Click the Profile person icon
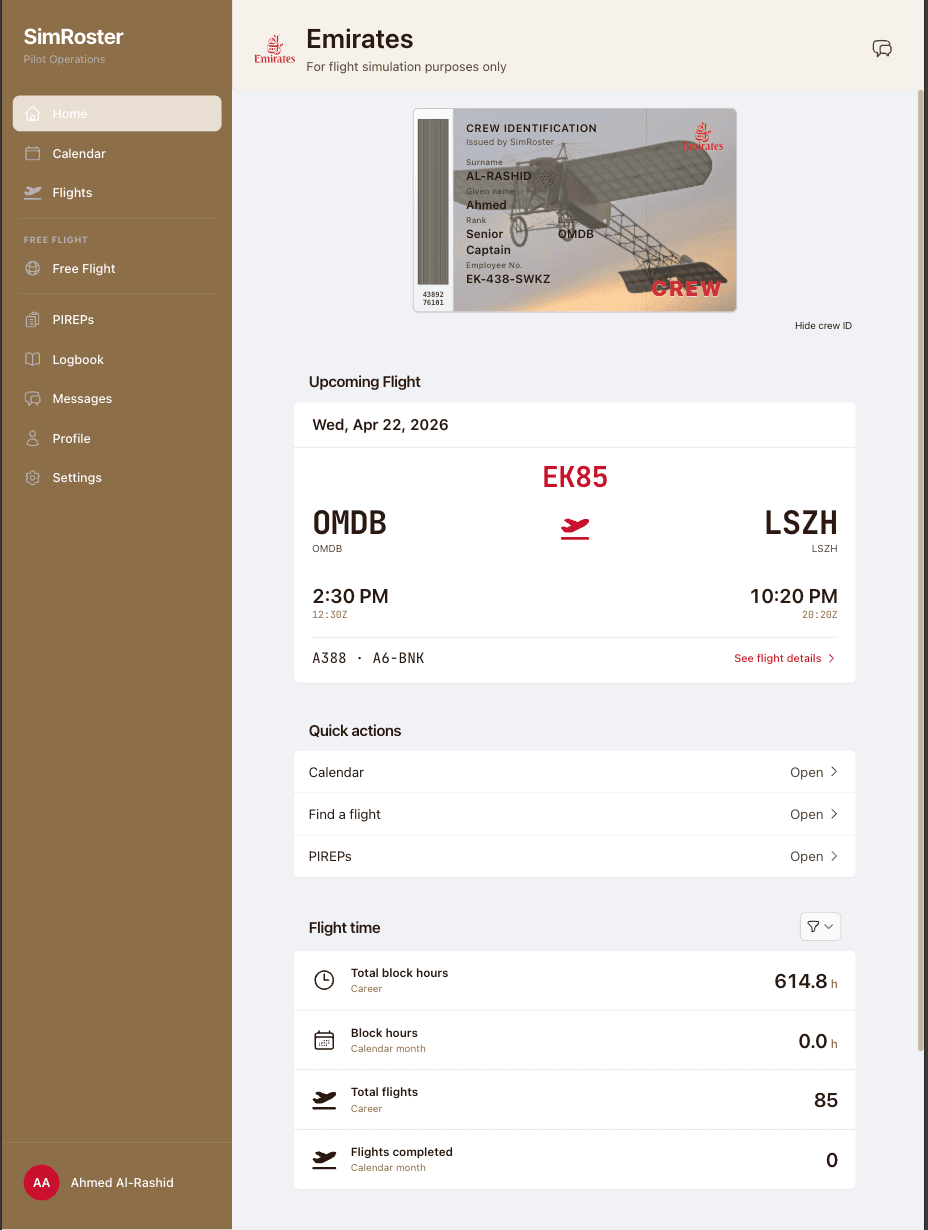 [x=33, y=438]
